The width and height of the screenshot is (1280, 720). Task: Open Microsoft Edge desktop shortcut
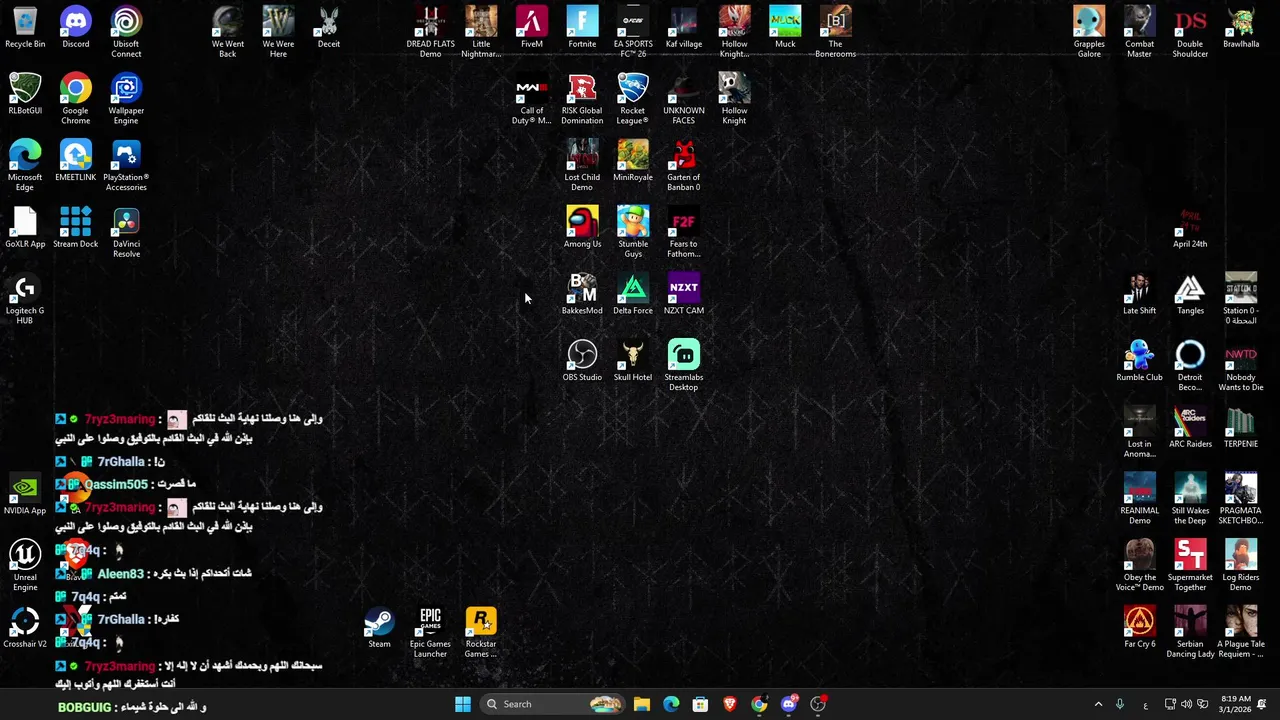(25, 166)
